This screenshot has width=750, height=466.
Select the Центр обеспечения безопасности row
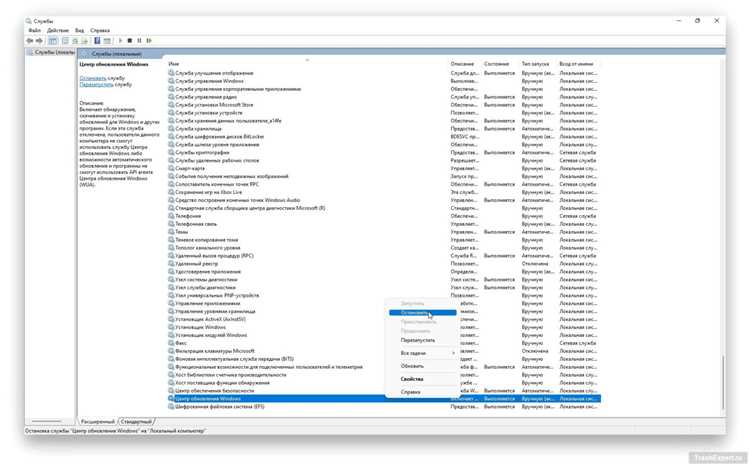[383, 391]
